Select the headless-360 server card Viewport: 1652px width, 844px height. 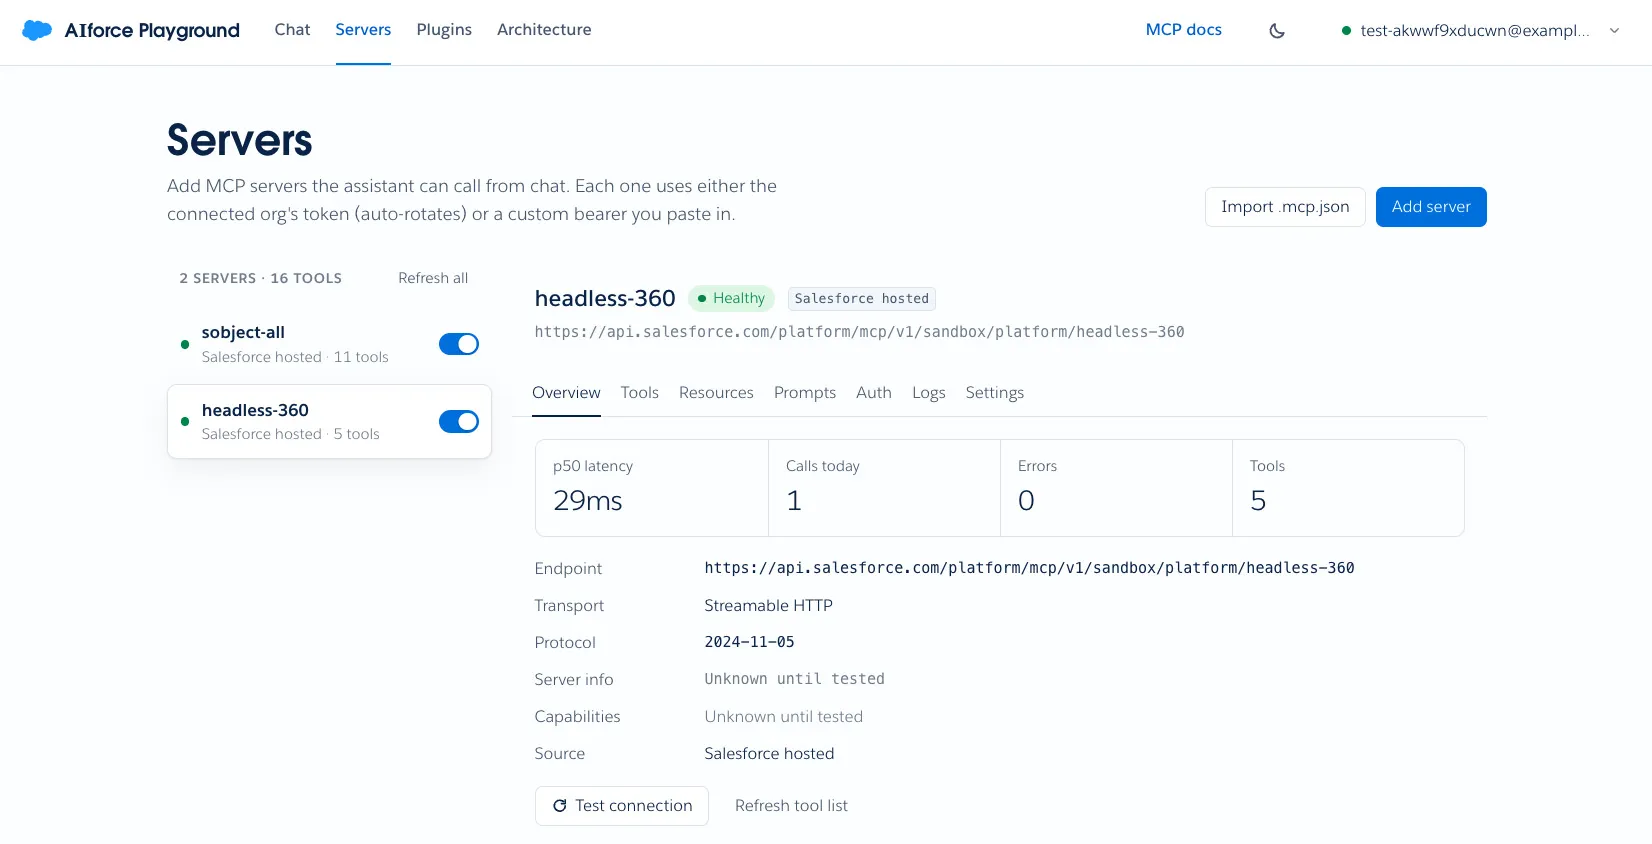329,422
